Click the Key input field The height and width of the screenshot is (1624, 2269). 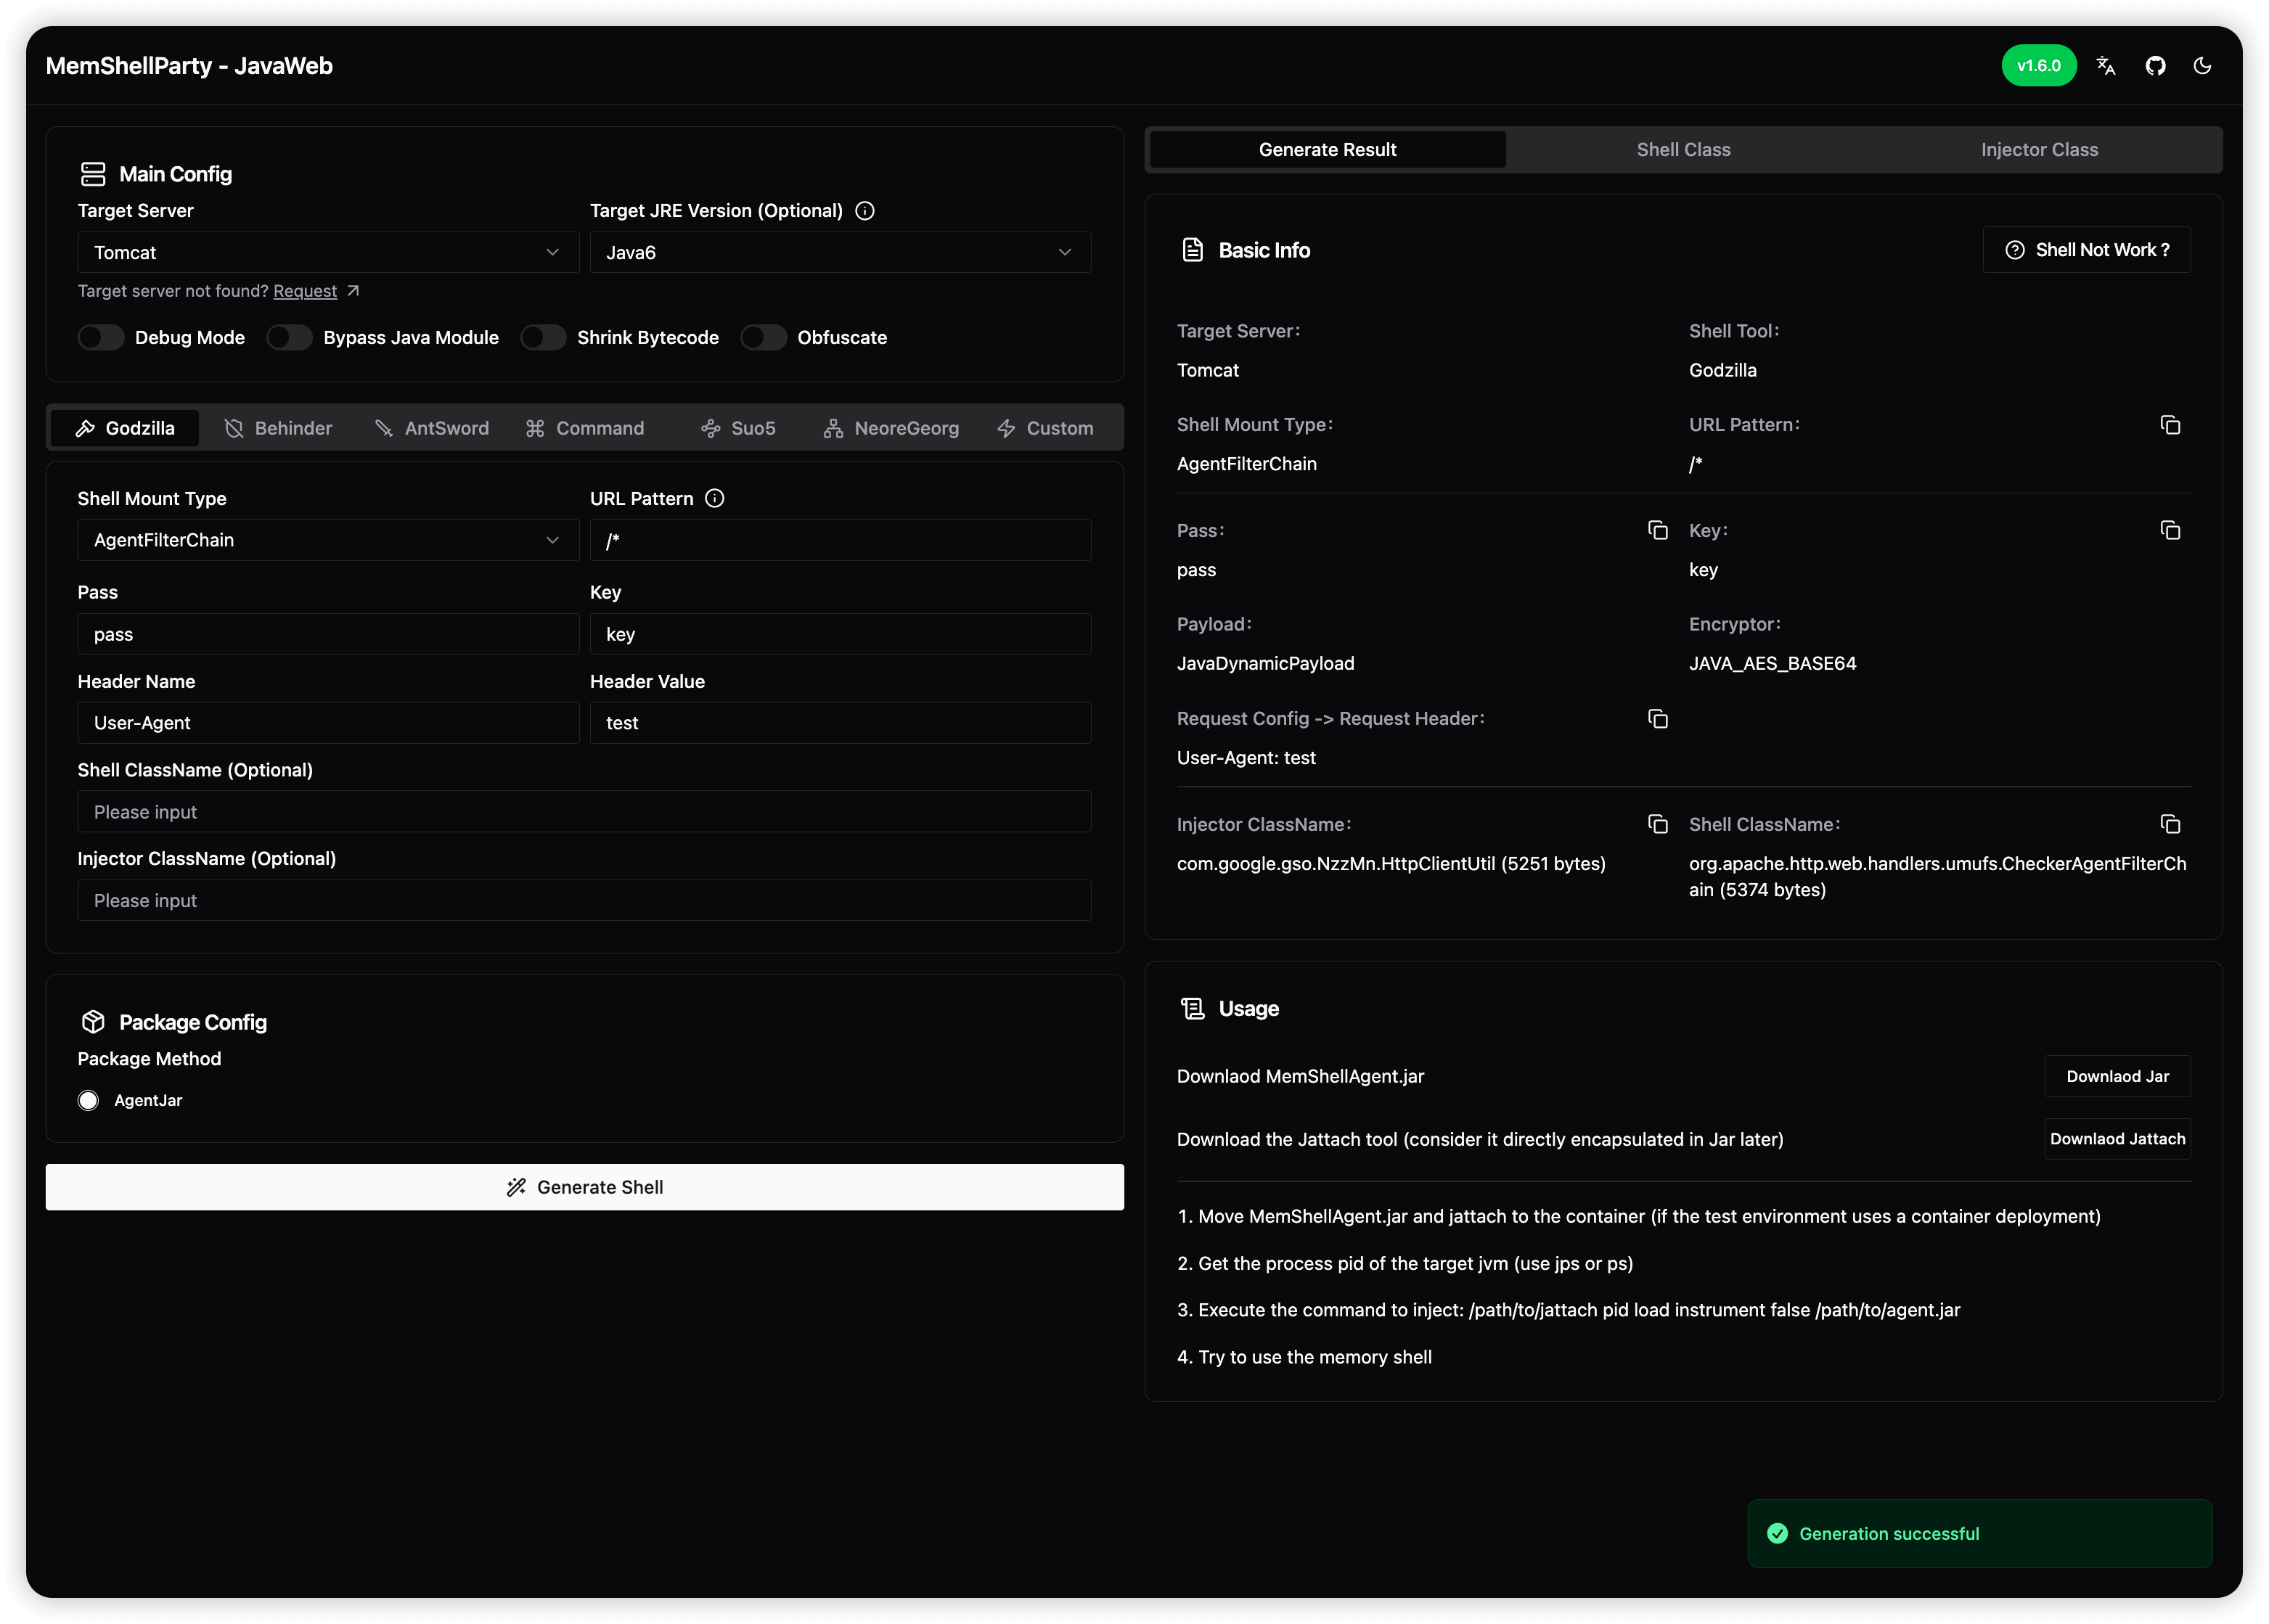[840, 634]
